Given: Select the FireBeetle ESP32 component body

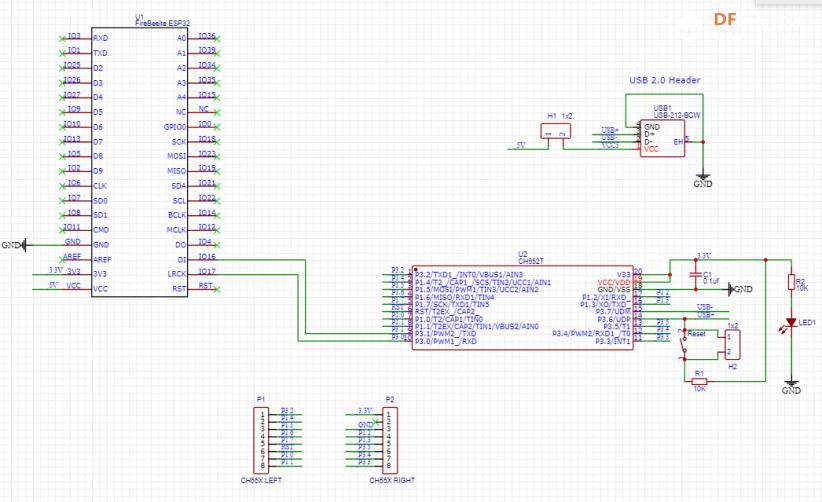Looking at the screenshot, I should pyautogui.click(x=140, y=162).
